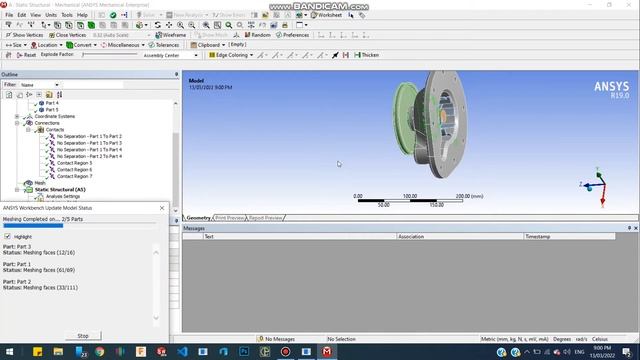Set the isometric view icon
This screenshot has width=640, height=360.
coord(251,25)
